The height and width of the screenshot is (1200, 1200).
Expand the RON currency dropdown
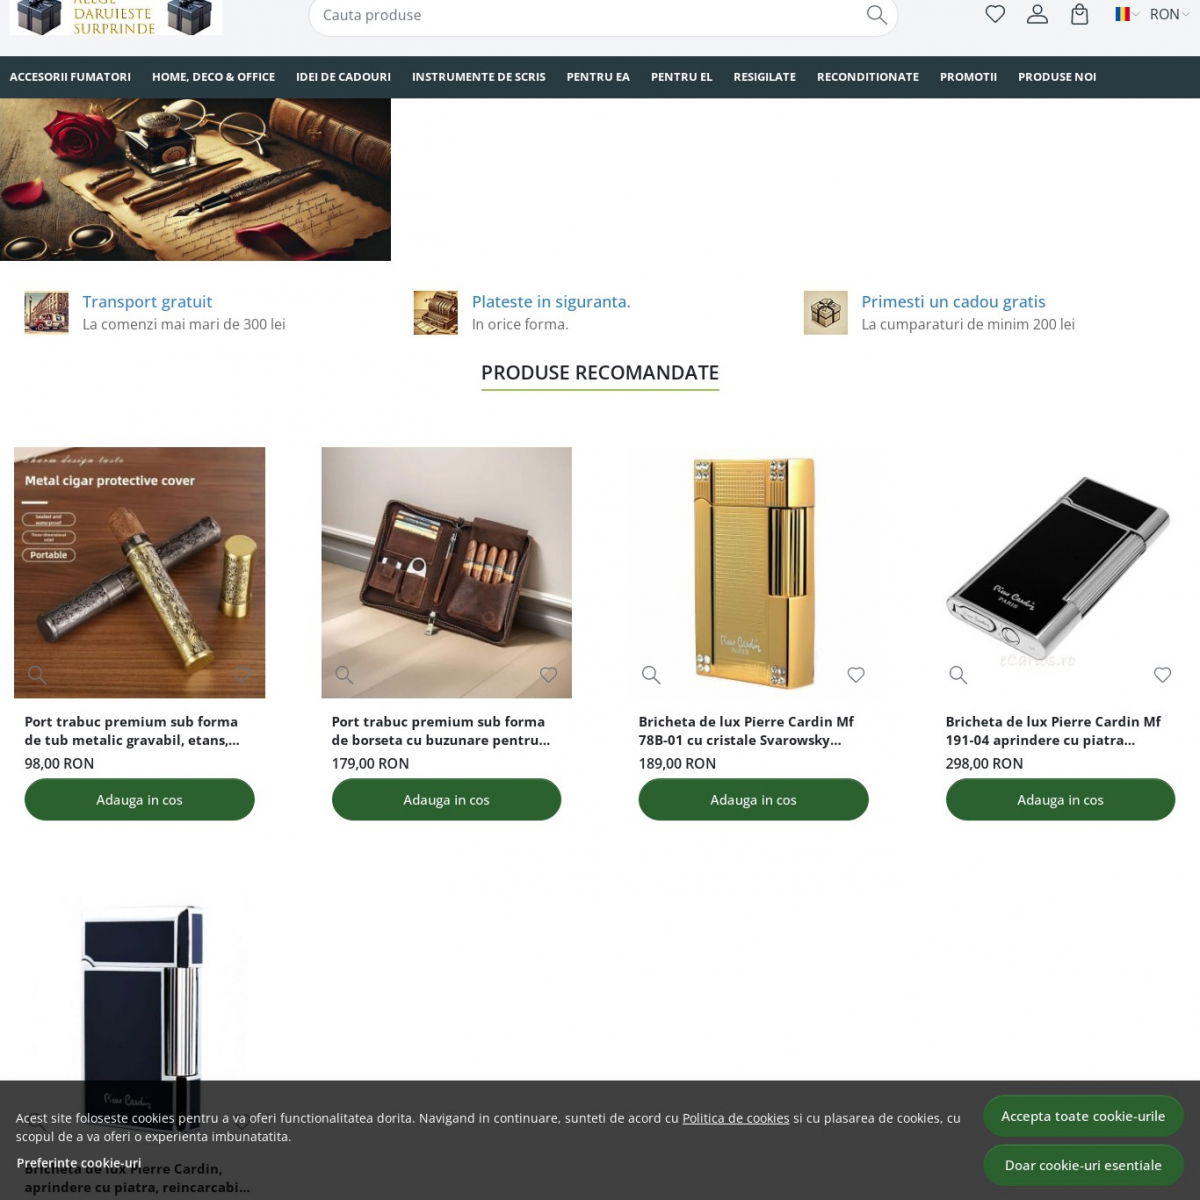(1168, 15)
